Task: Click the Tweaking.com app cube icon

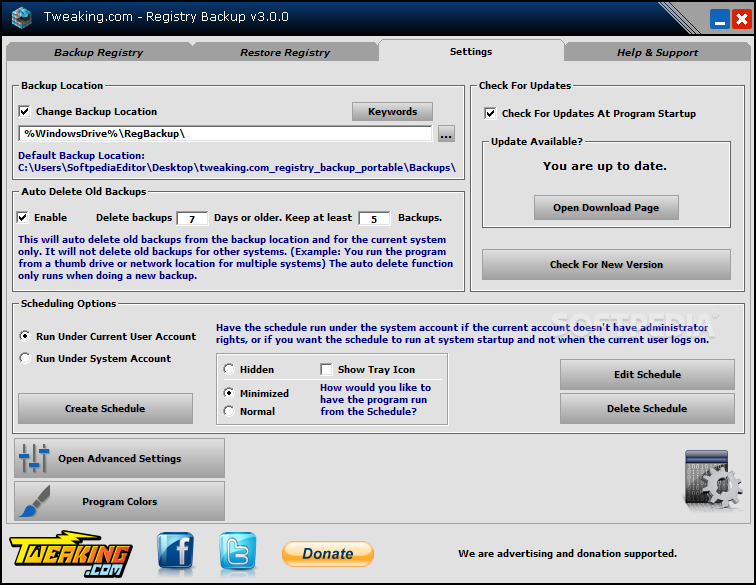Action: (21, 17)
